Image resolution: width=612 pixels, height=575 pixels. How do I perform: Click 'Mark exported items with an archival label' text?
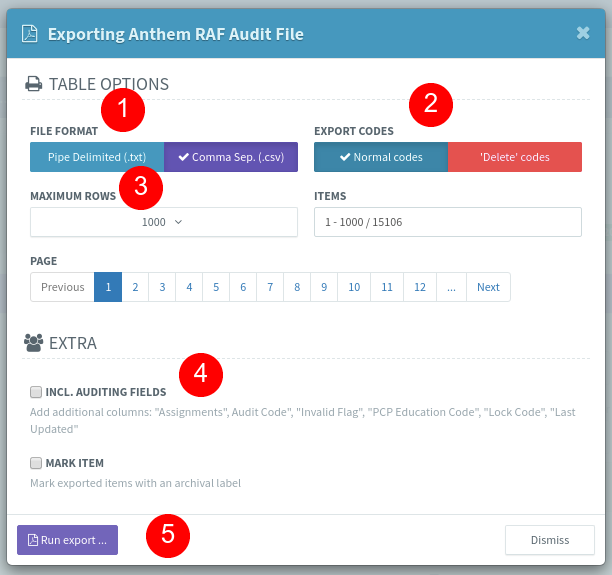click(x=135, y=483)
